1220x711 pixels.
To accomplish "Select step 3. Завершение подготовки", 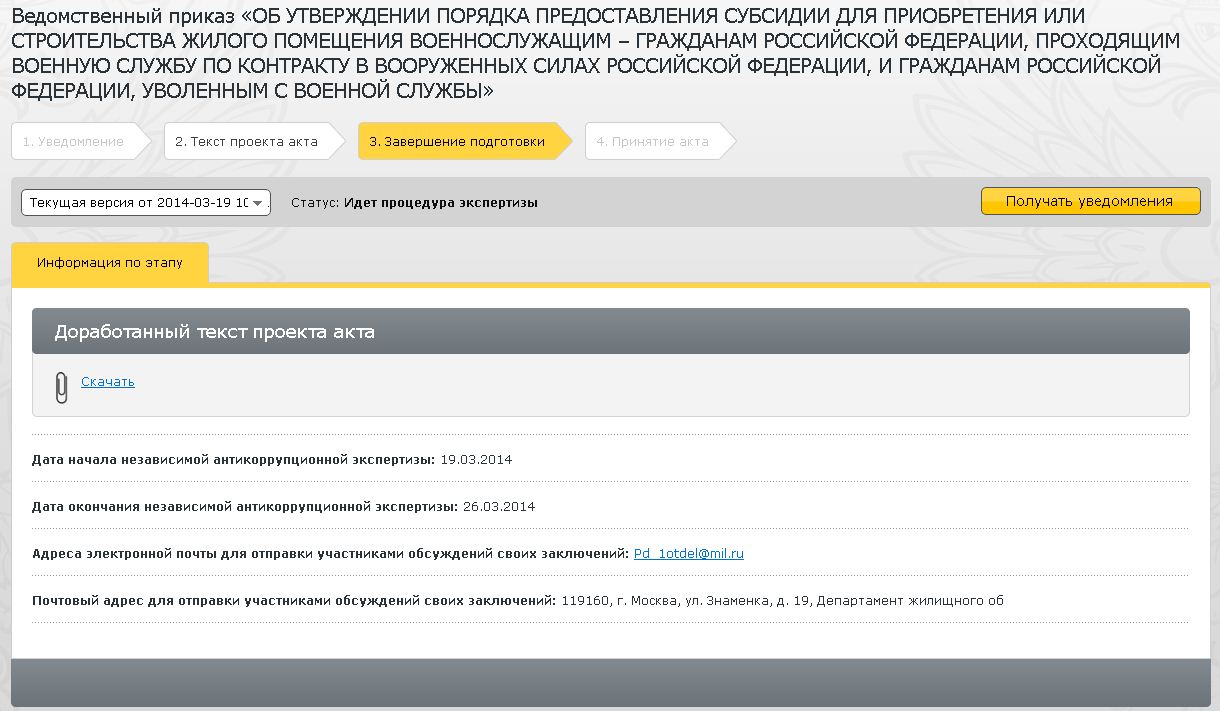I will click(x=457, y=142).
